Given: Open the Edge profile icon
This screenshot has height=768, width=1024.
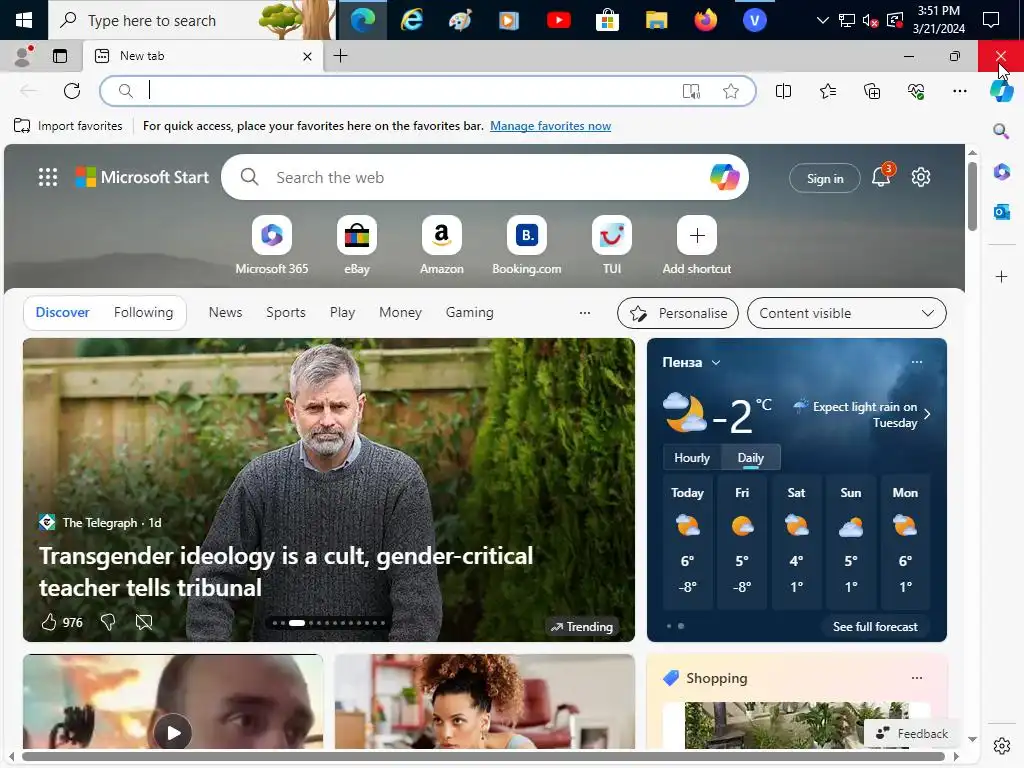Looking at the screenshot, I should click(24, 56).
